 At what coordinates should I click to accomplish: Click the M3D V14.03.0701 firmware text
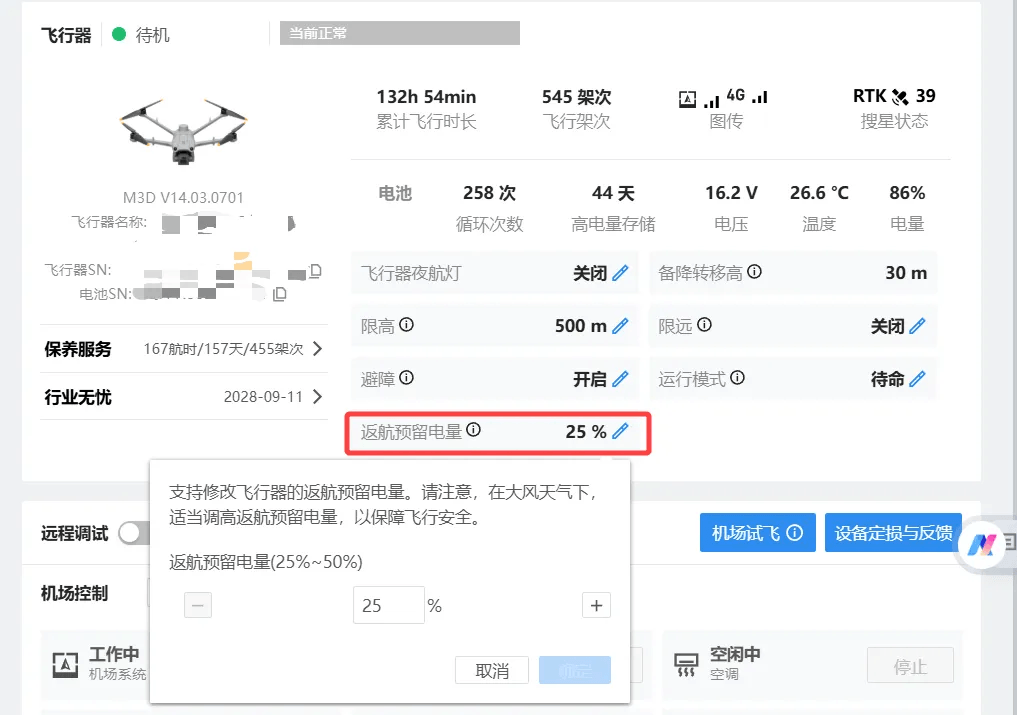tap(183, 197)
